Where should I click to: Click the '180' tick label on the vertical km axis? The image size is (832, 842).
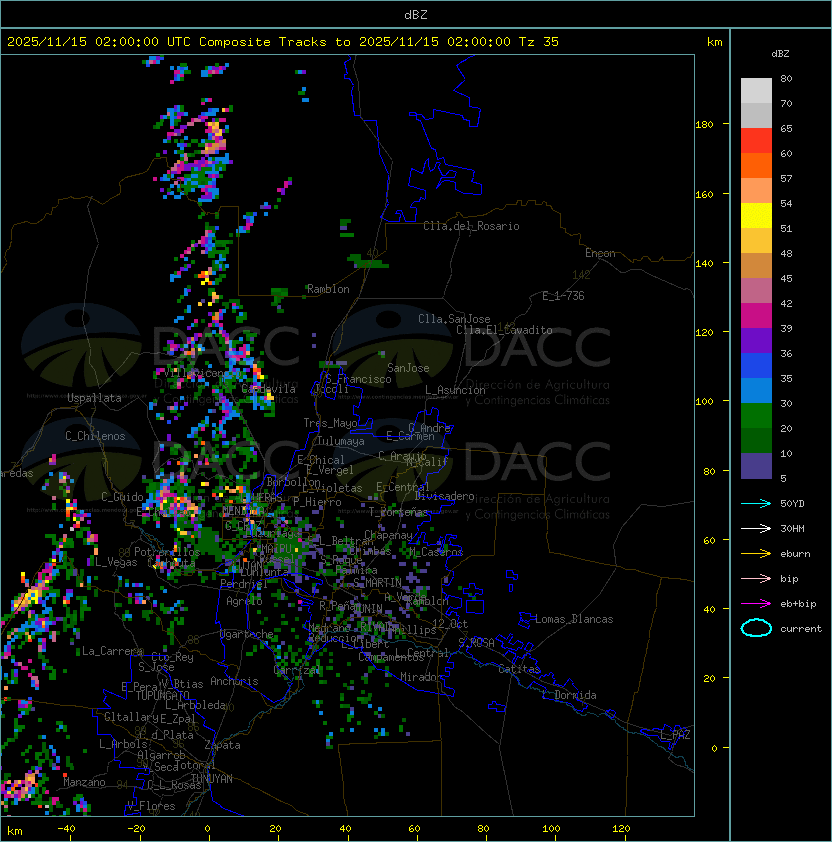click(x=704, y=125)
